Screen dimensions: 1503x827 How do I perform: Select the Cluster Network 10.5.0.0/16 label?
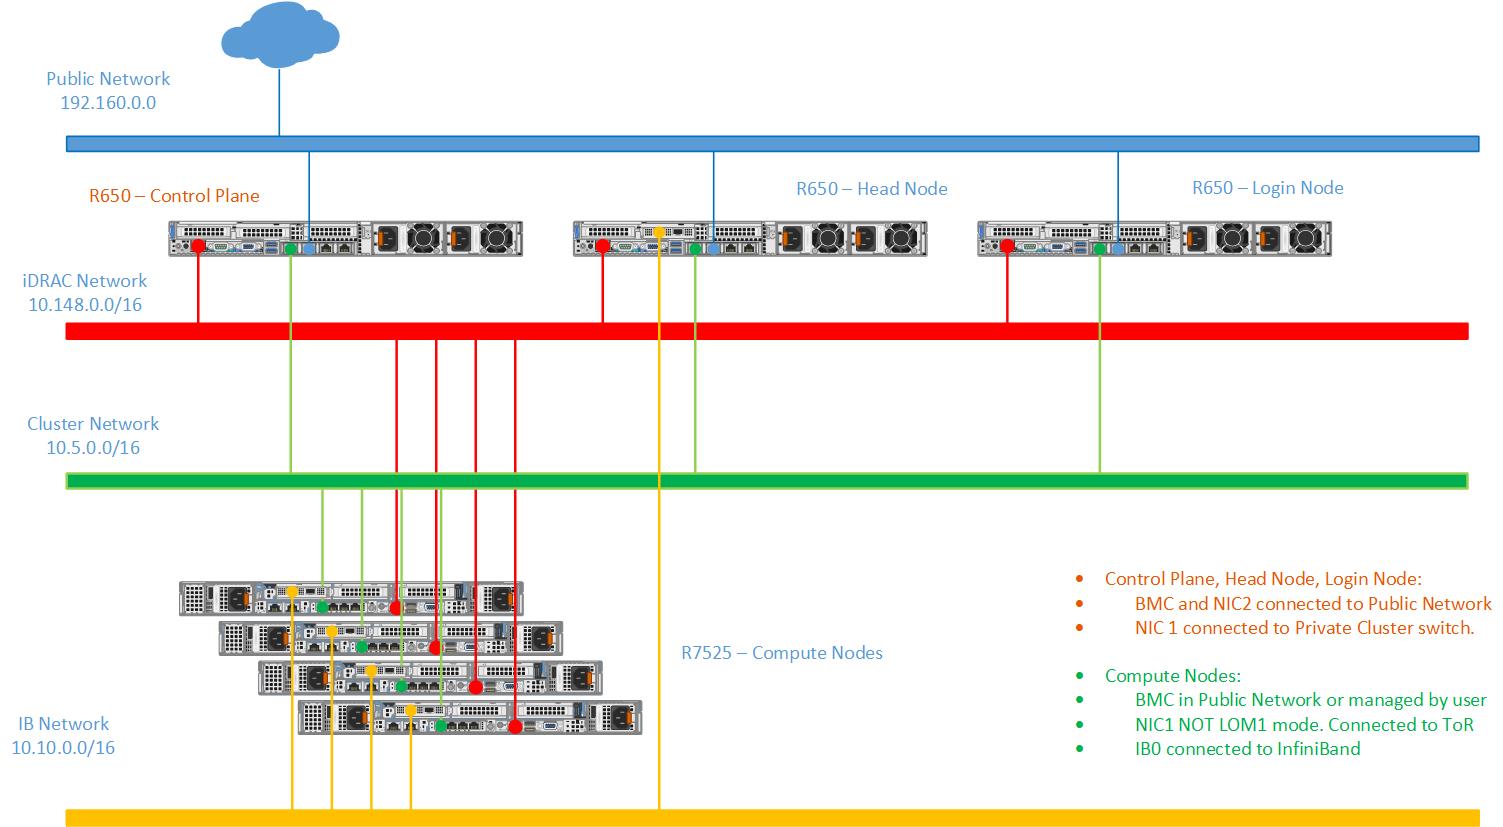[93, 436]
